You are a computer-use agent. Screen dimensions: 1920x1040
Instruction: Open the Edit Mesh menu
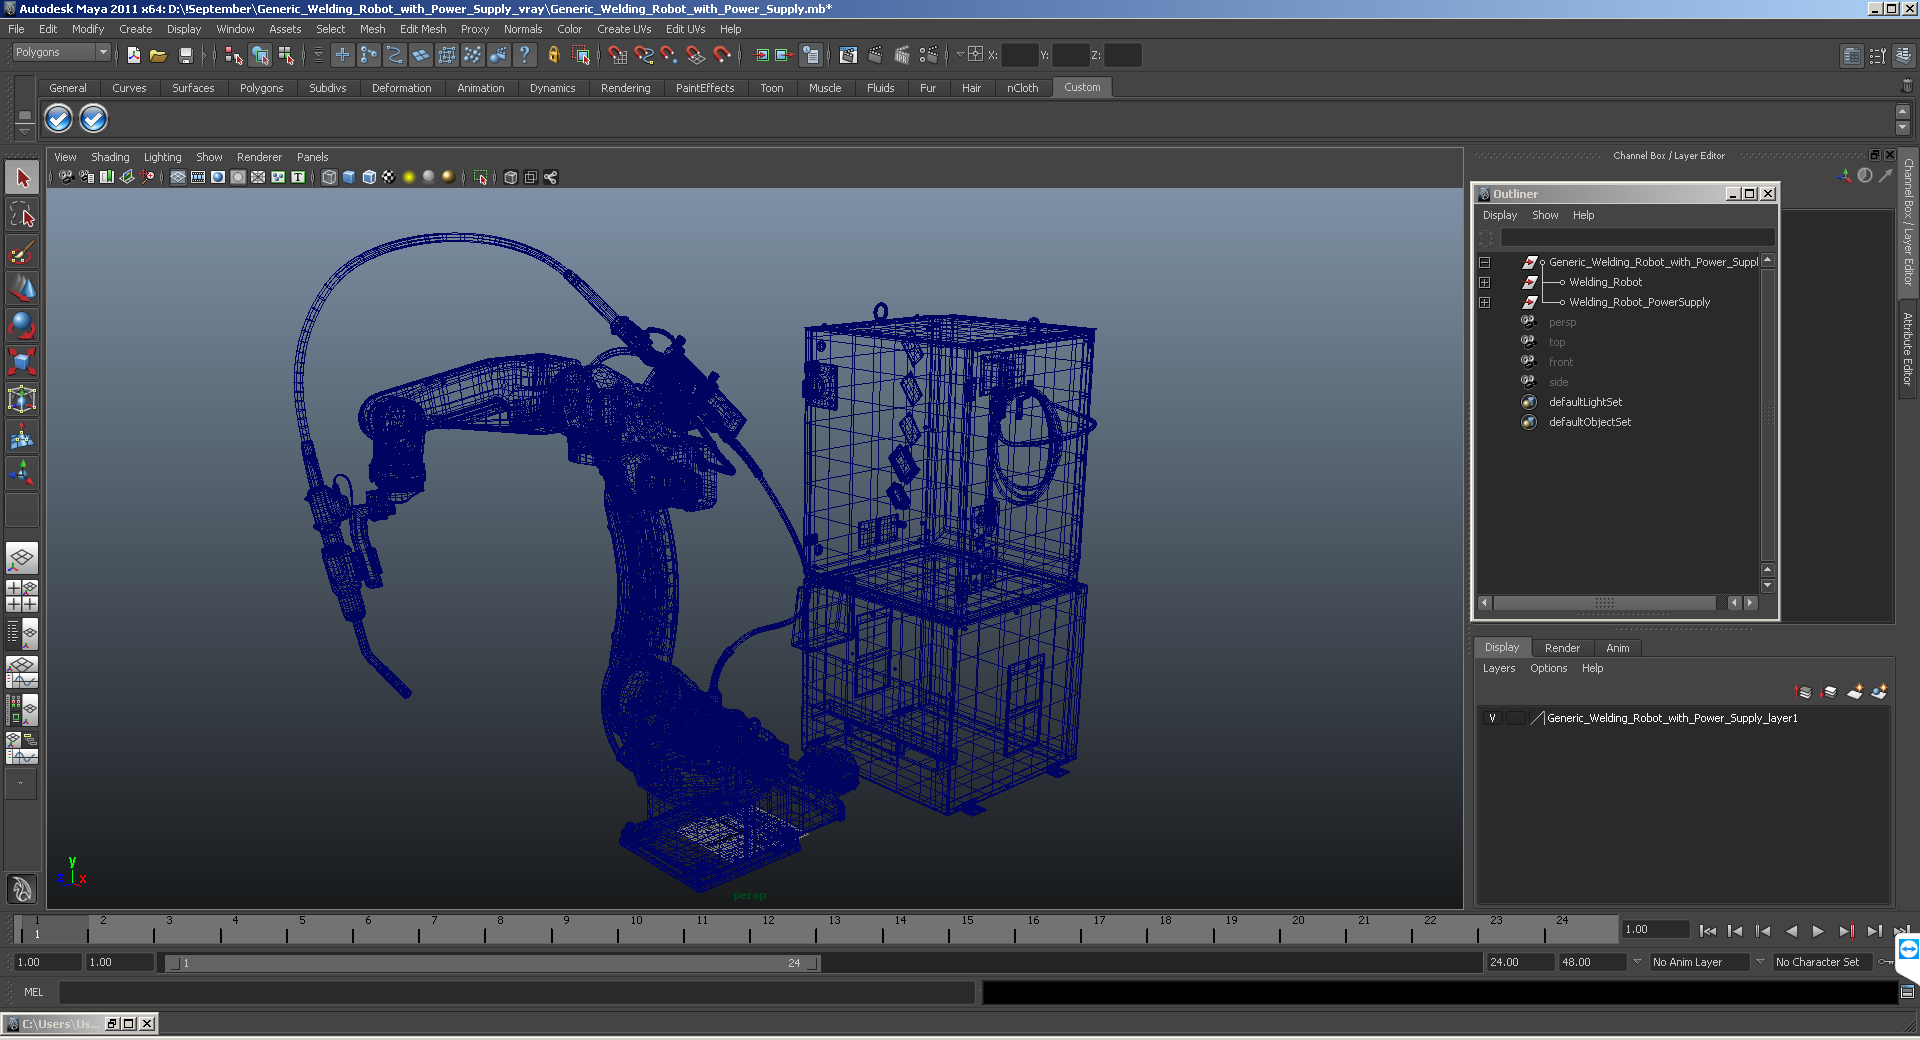(x=422, y=29)
